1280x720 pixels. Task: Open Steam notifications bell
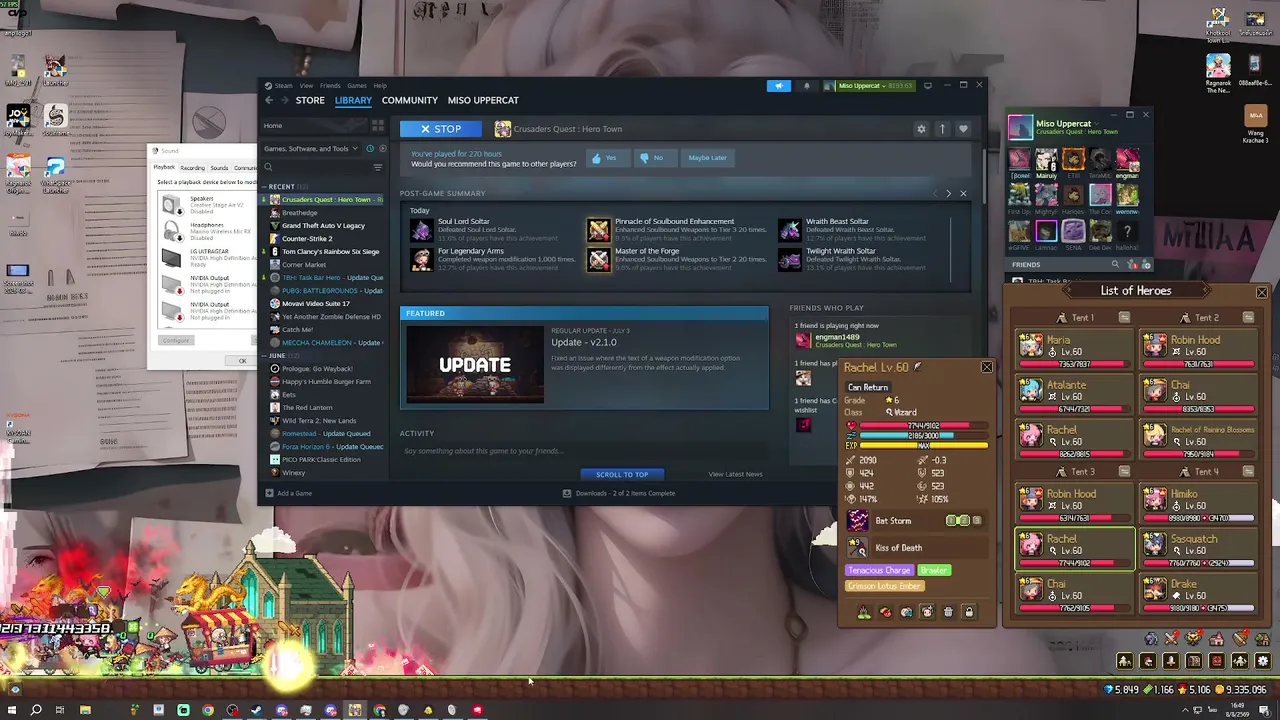[807, 86]
